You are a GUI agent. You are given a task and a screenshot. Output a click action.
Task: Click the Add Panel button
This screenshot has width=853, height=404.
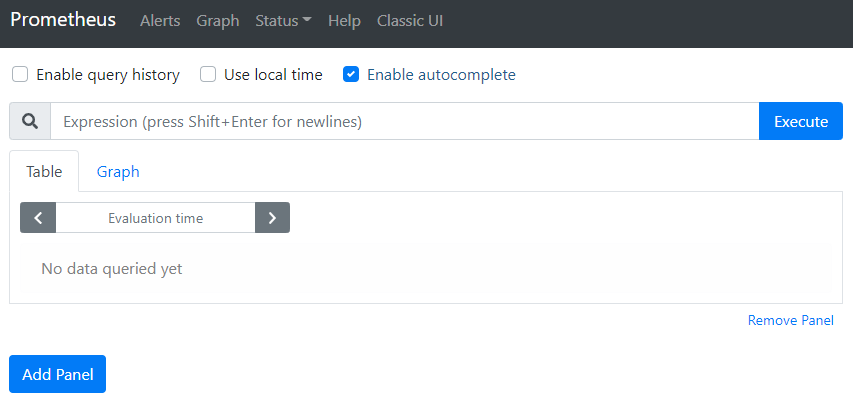[x=58, y=374]
